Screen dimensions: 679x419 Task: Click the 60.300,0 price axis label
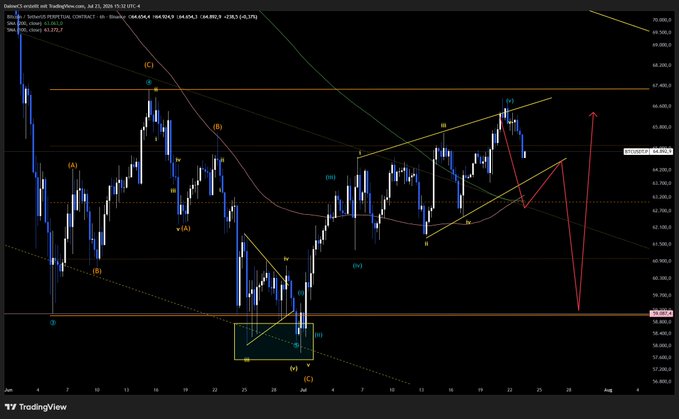(662, 278)
